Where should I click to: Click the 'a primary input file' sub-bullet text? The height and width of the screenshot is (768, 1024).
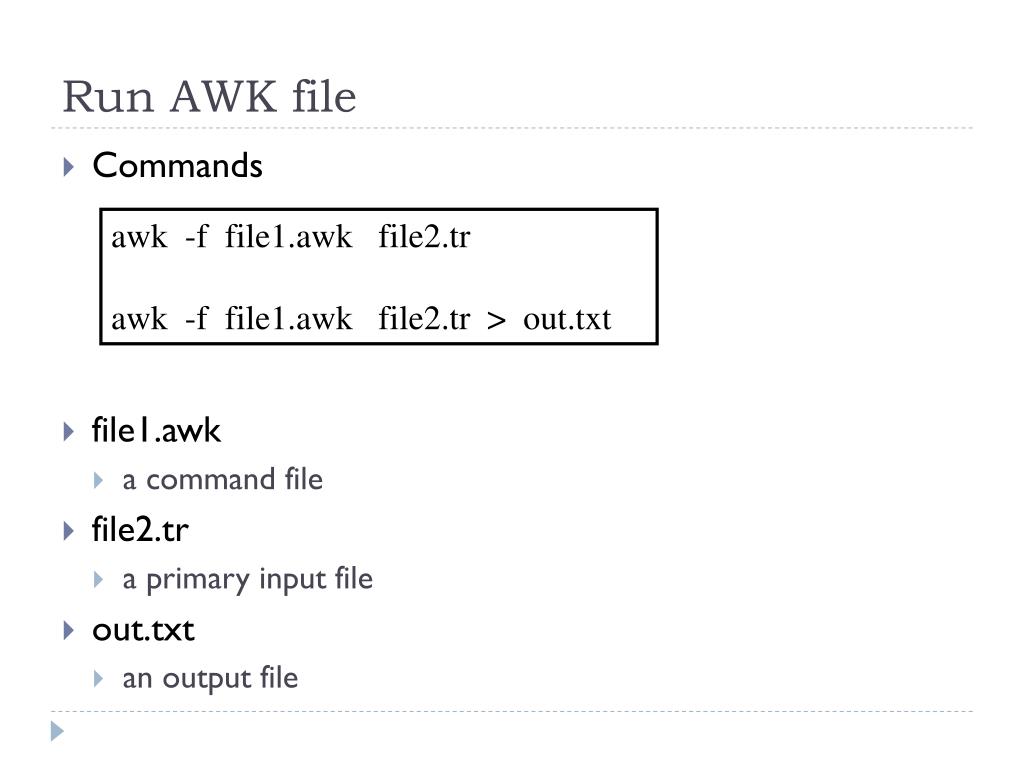tap(248, 580)
